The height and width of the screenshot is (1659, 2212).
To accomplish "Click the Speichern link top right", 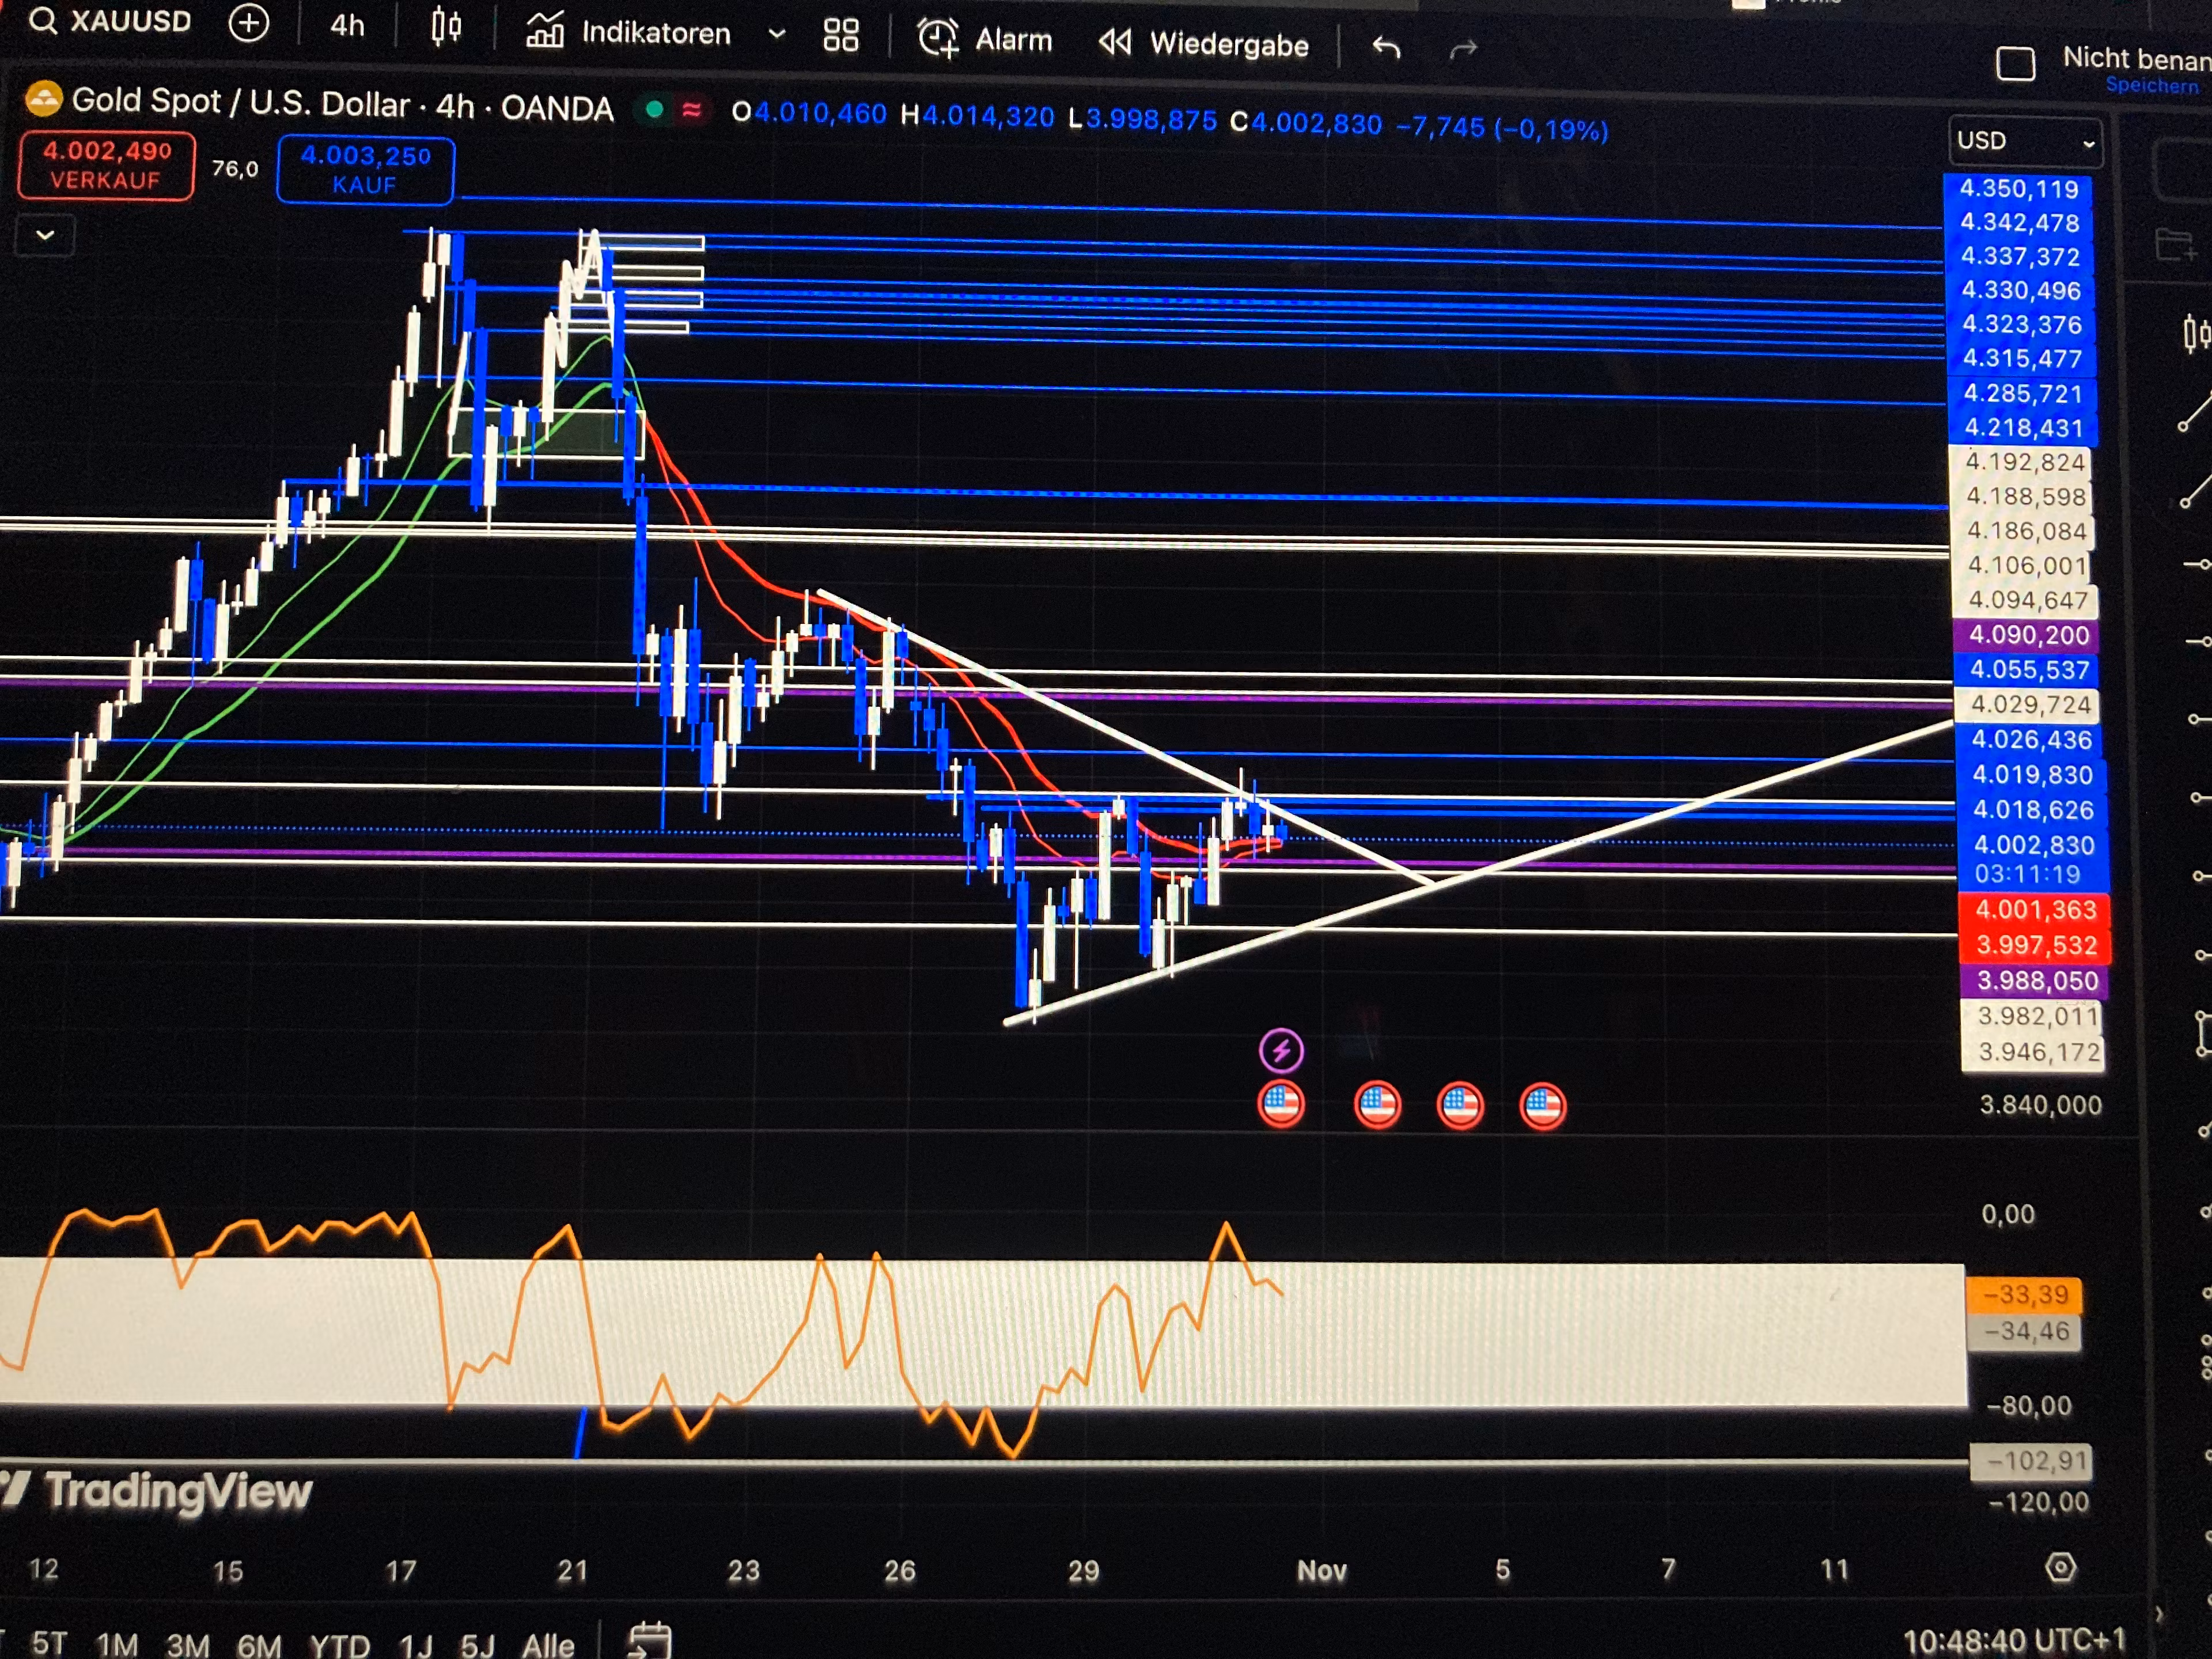I will [x=2154, y=86].
